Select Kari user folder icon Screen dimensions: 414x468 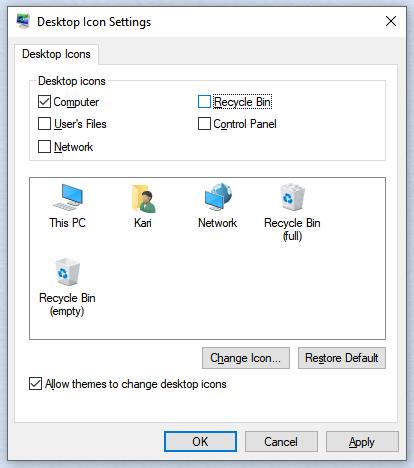tap(143, 199)
